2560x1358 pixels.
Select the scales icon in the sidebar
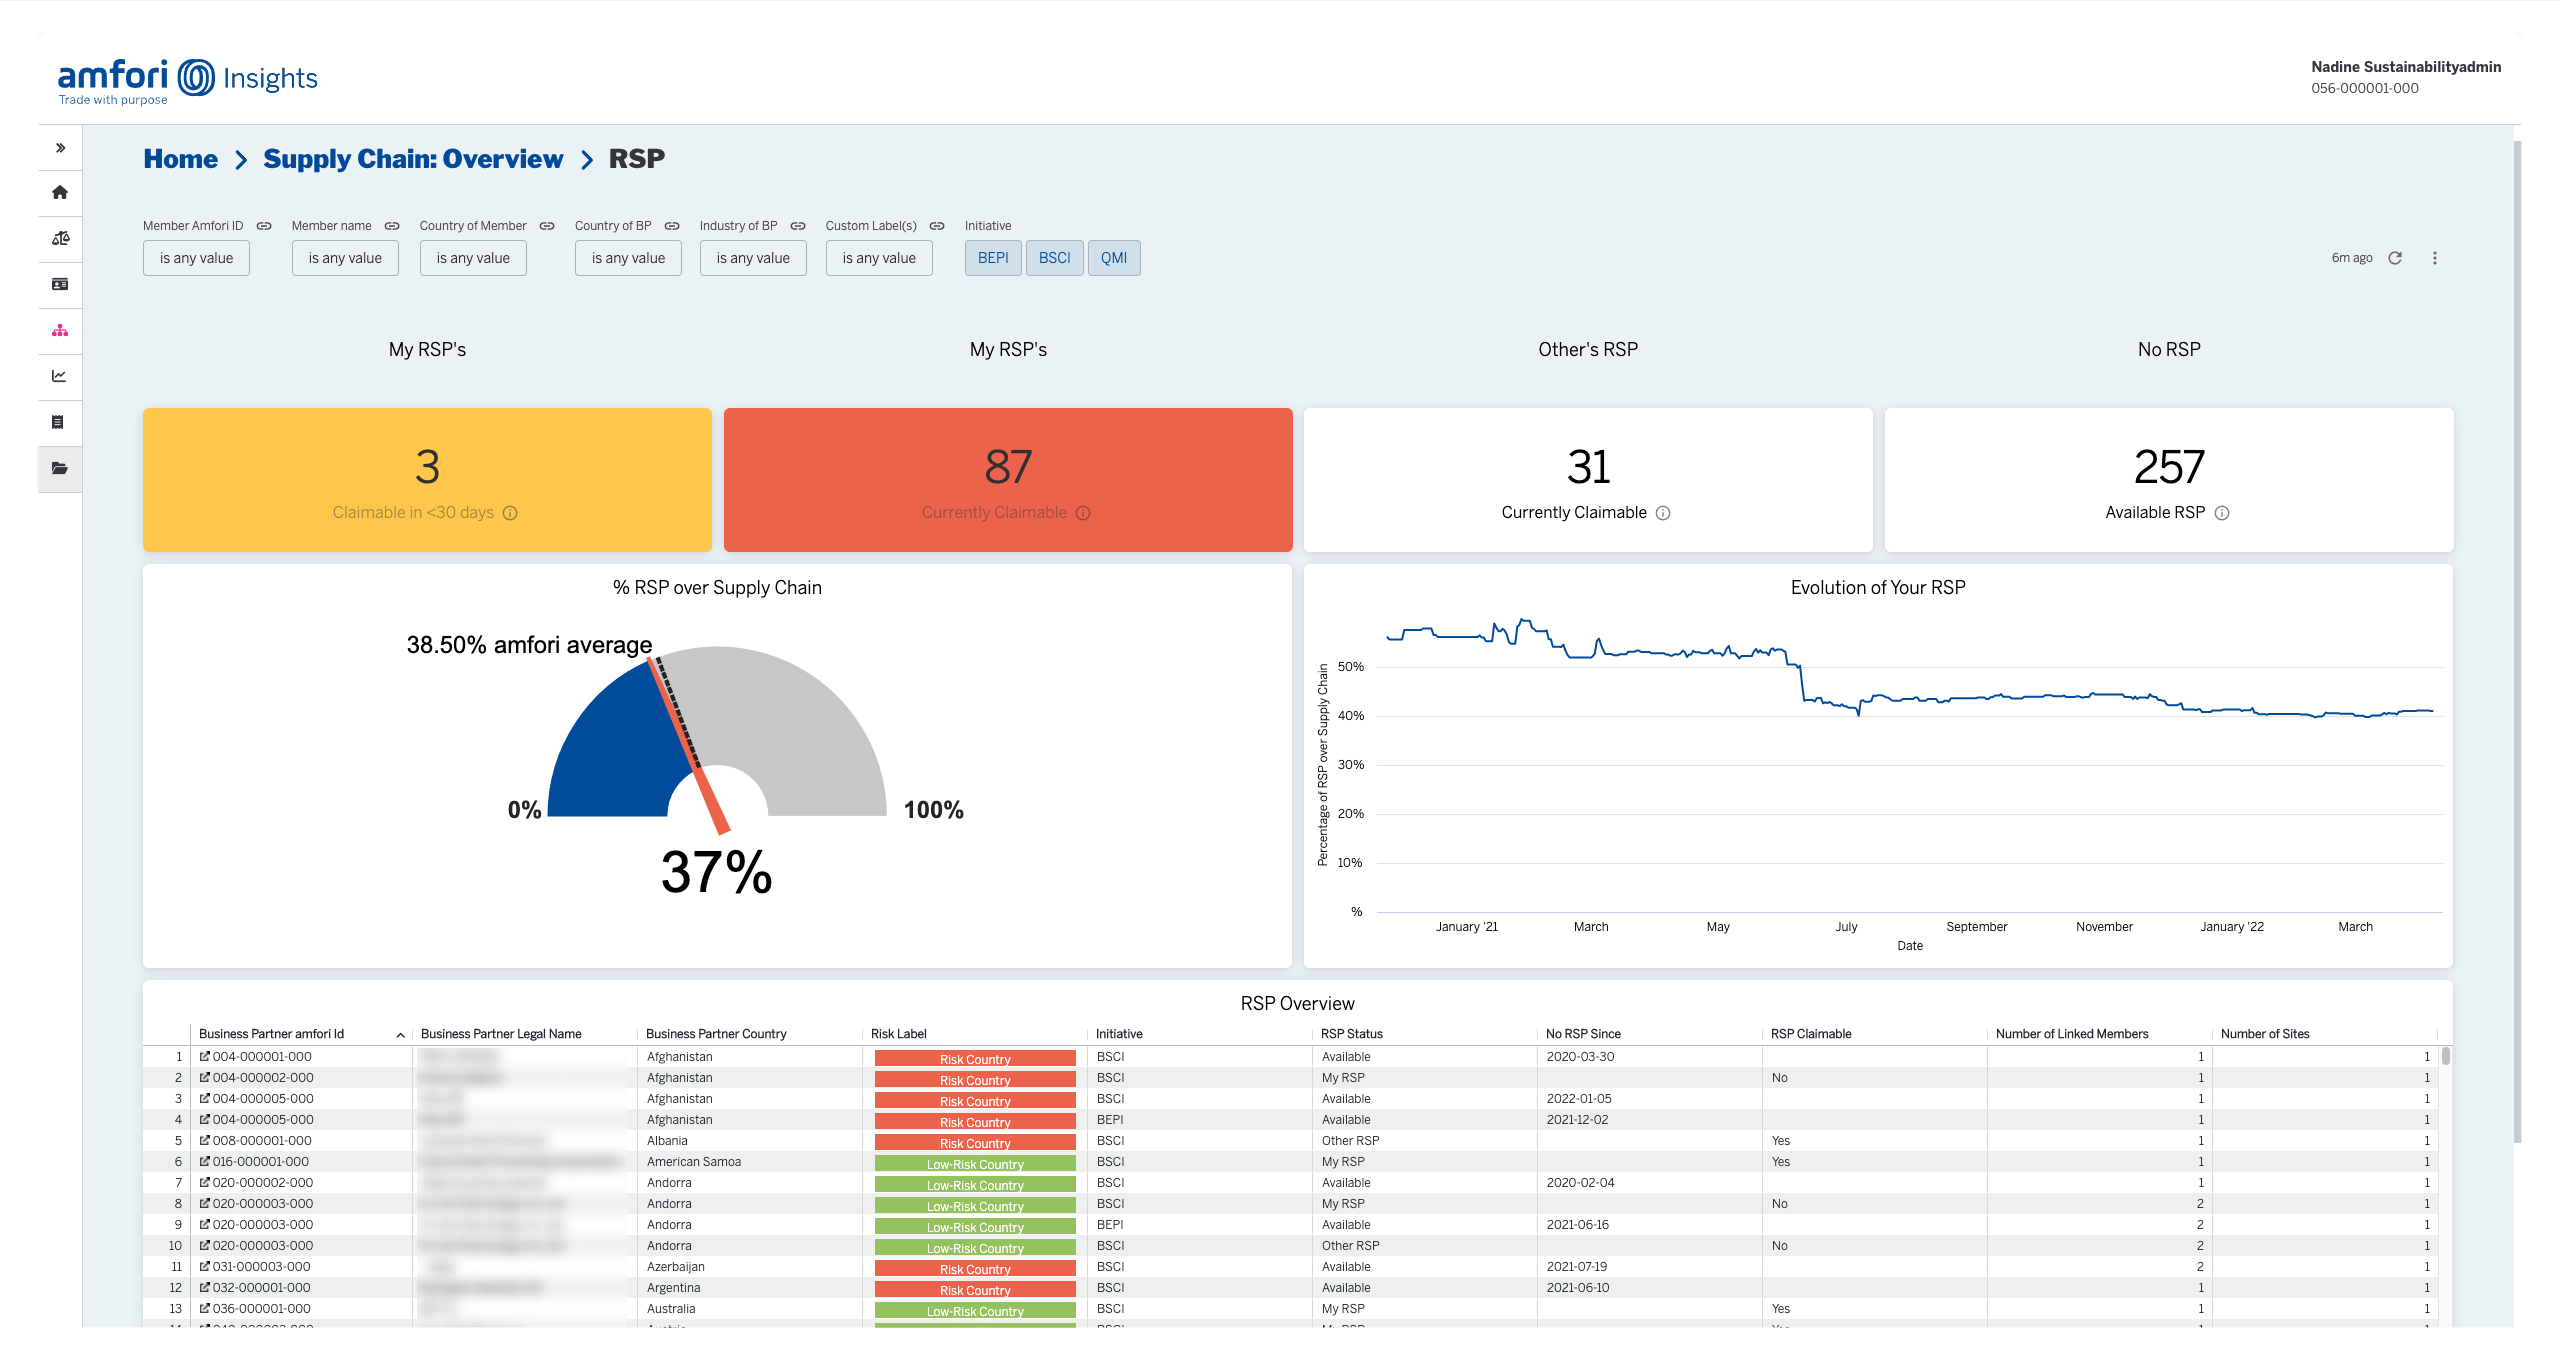[x=60, y=238]
